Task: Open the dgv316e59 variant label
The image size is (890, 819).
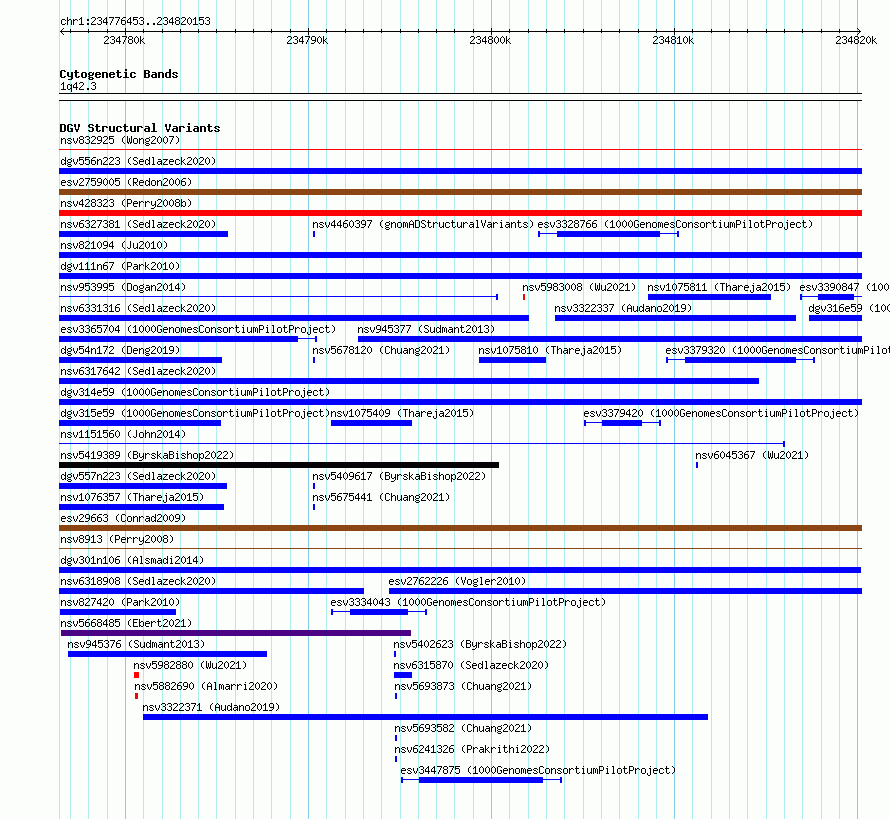Action: [849, 308]
